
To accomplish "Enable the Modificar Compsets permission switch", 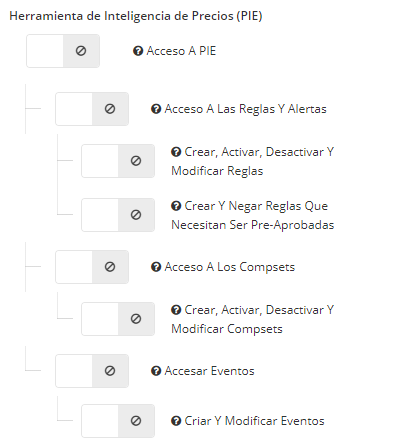I will (118, 319).
